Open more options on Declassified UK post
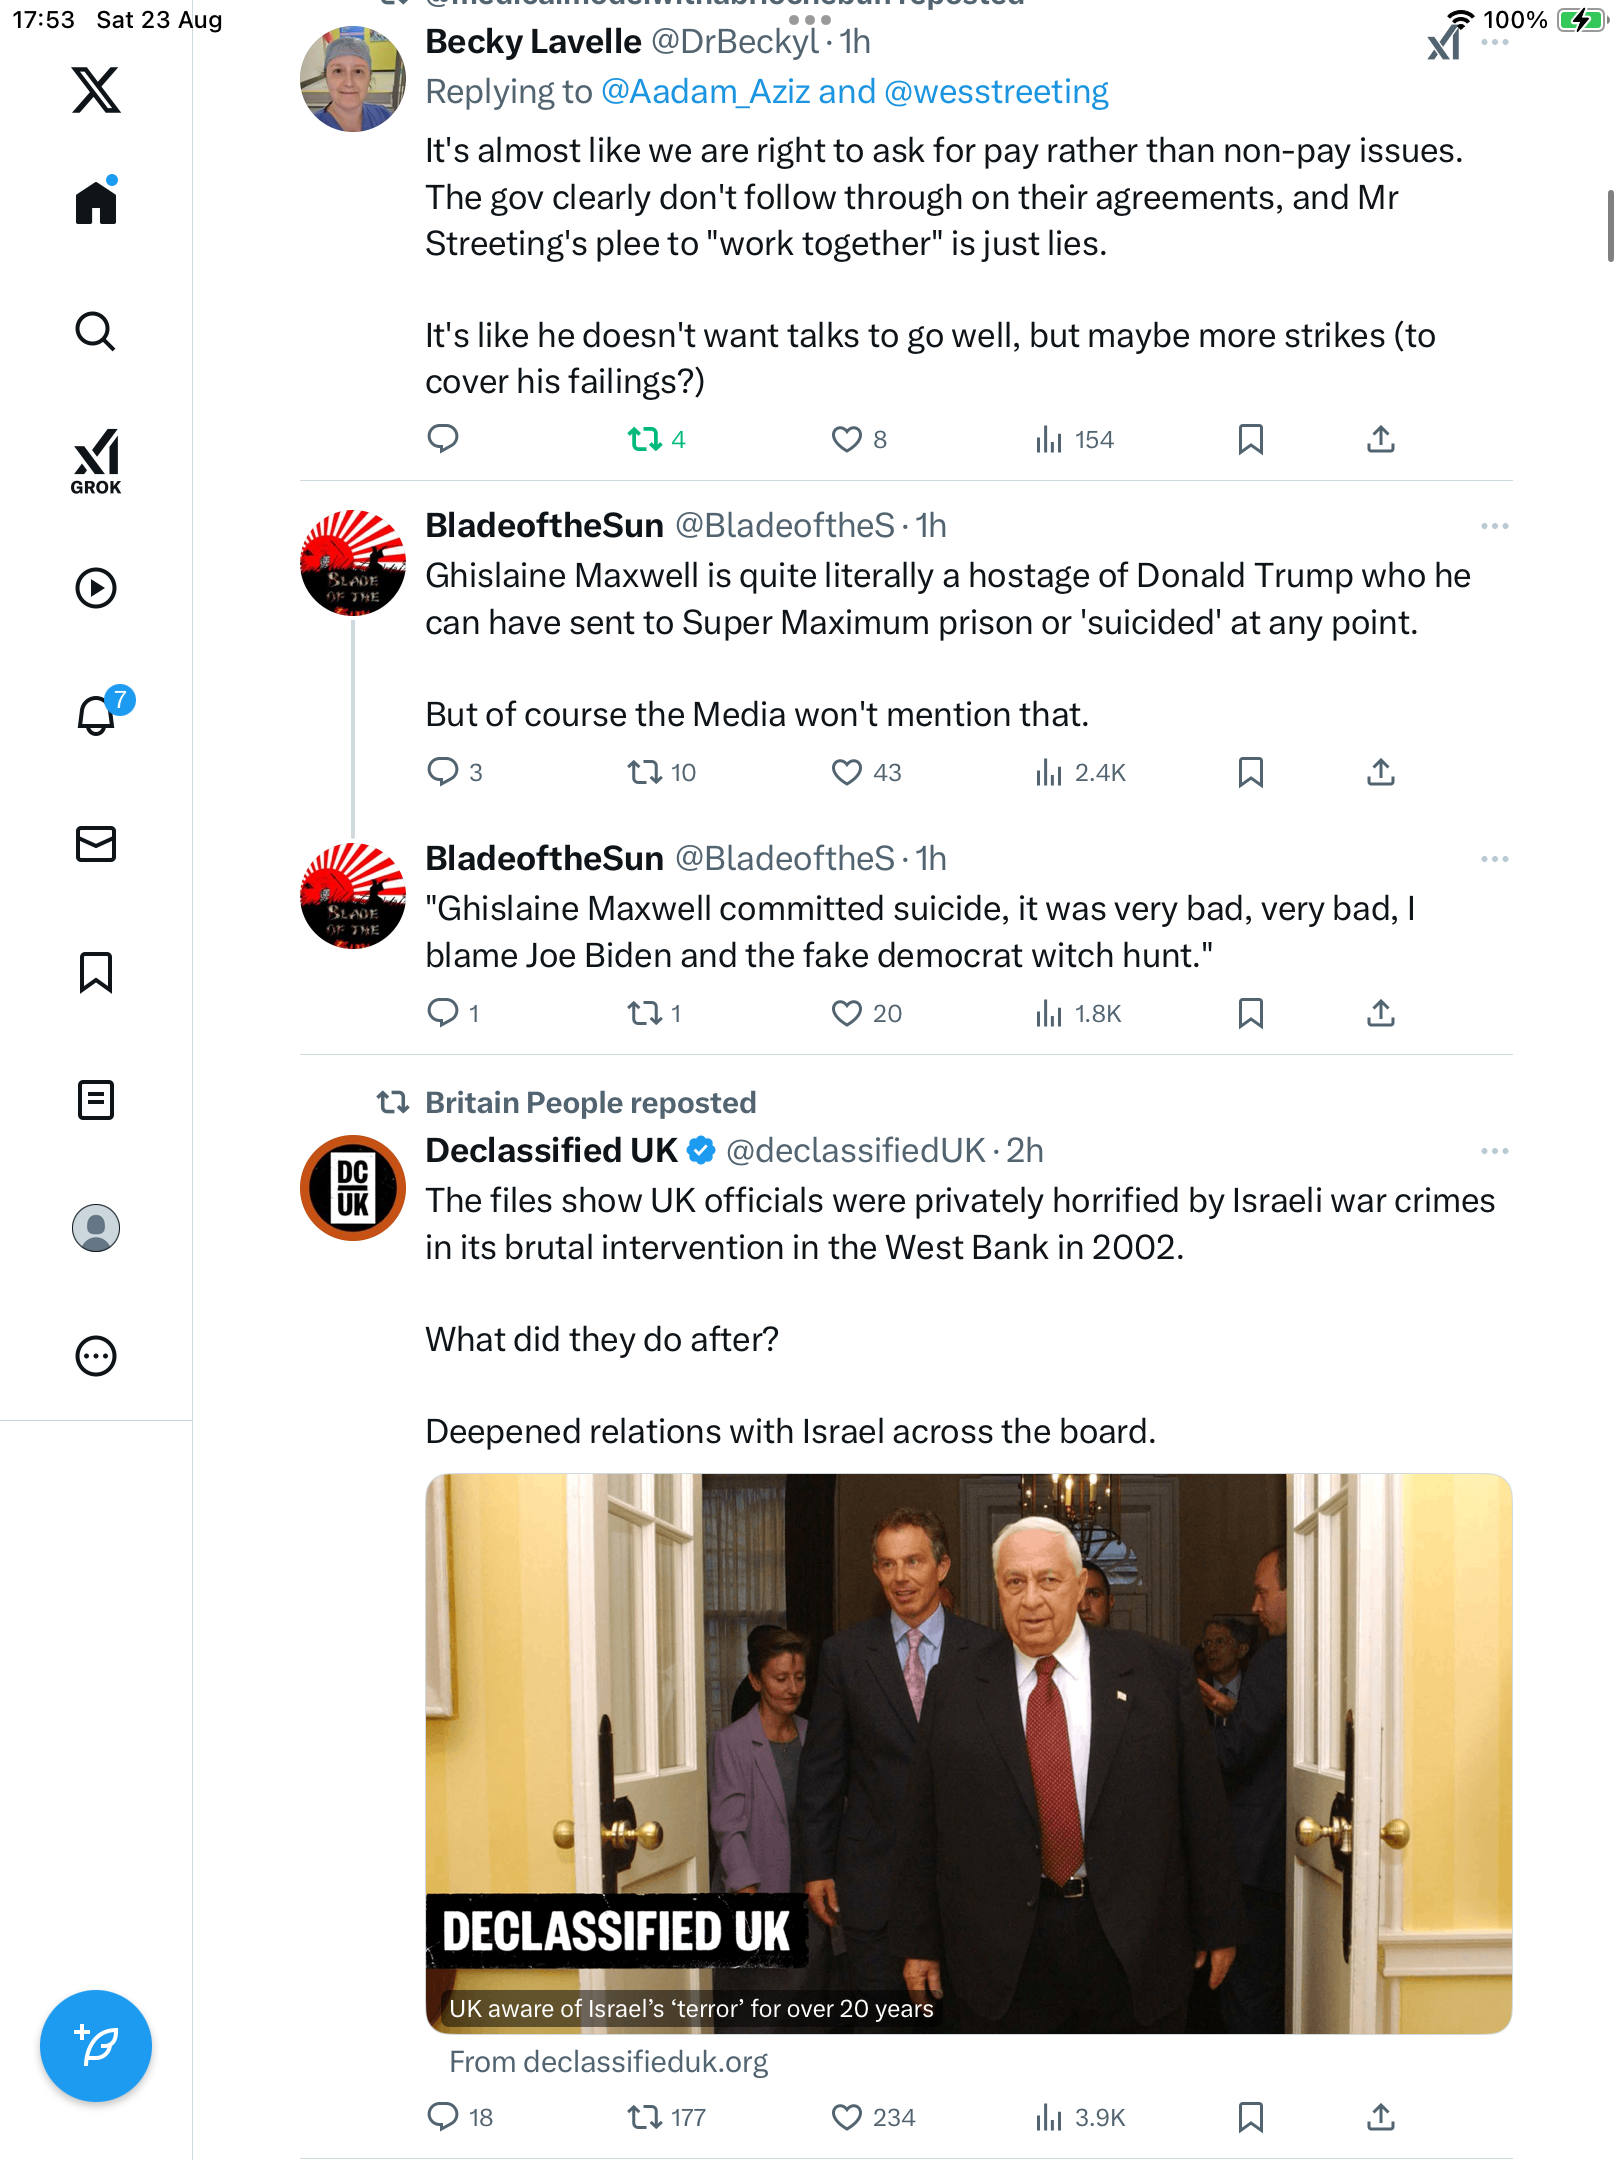 (1494, 1151)
